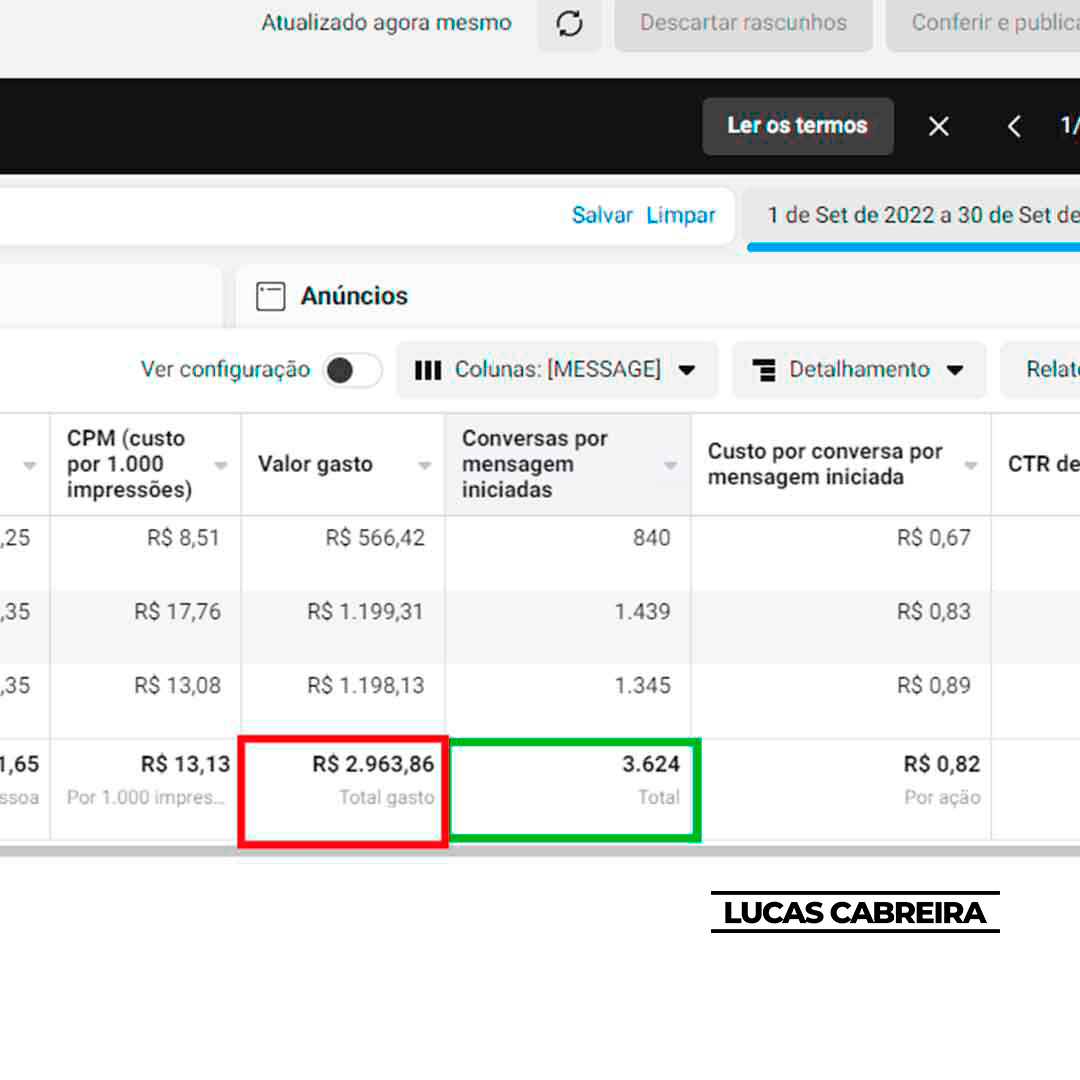
Task: Open Conversas por mensagem iniciadas column arrow
Action: point(670,465)
